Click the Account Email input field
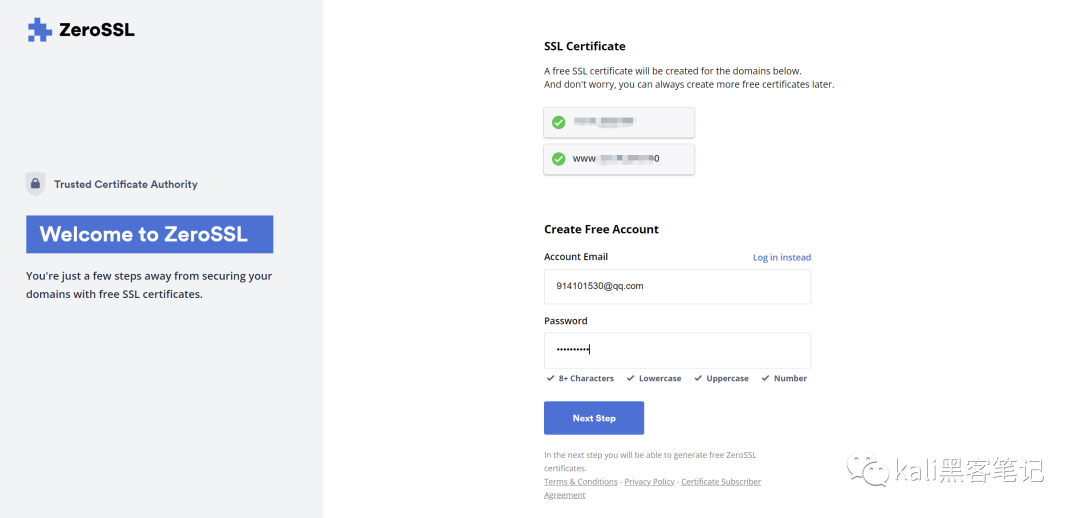The image size is (1080, 518). click(677, 286)
